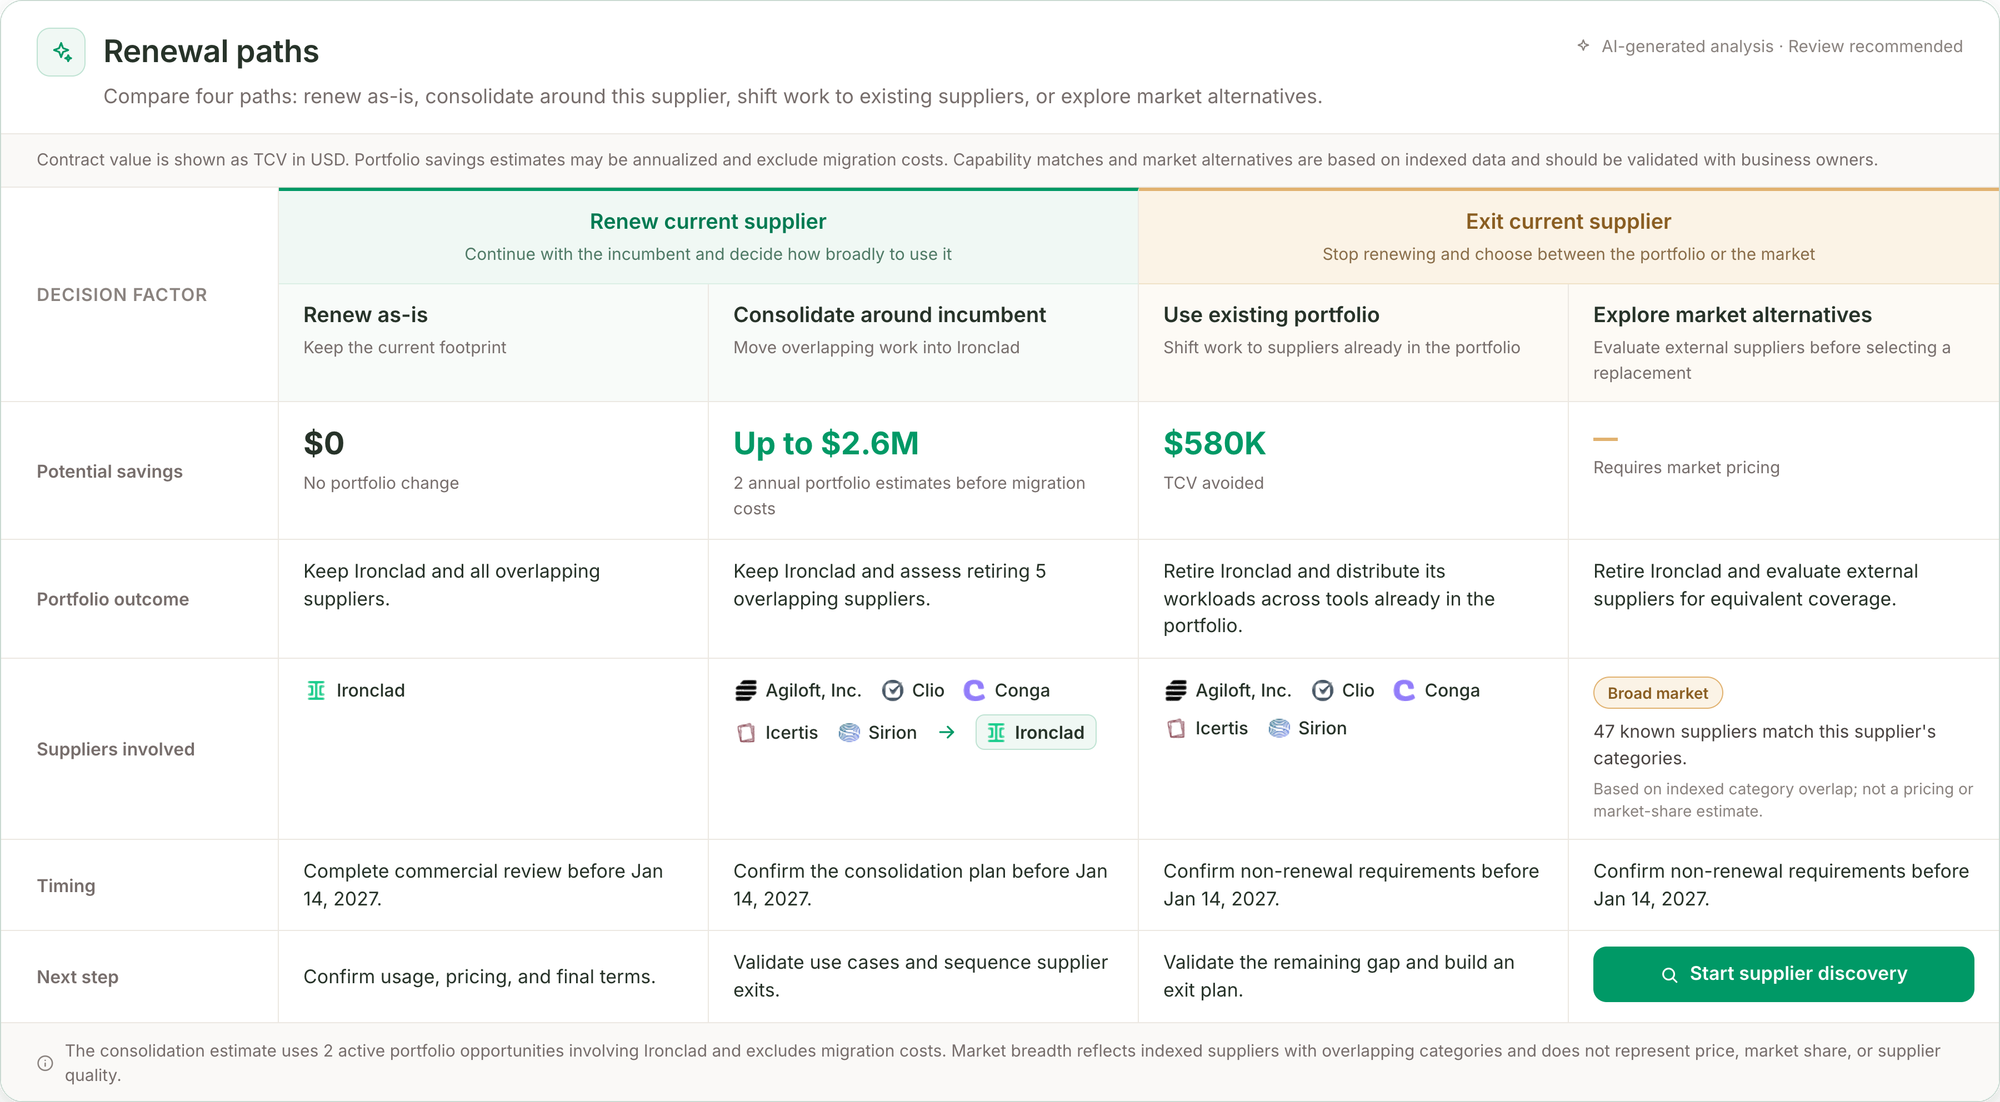Click the Suppliers involved row label
Viewport: 2000px width, 1102px height.
116,749
